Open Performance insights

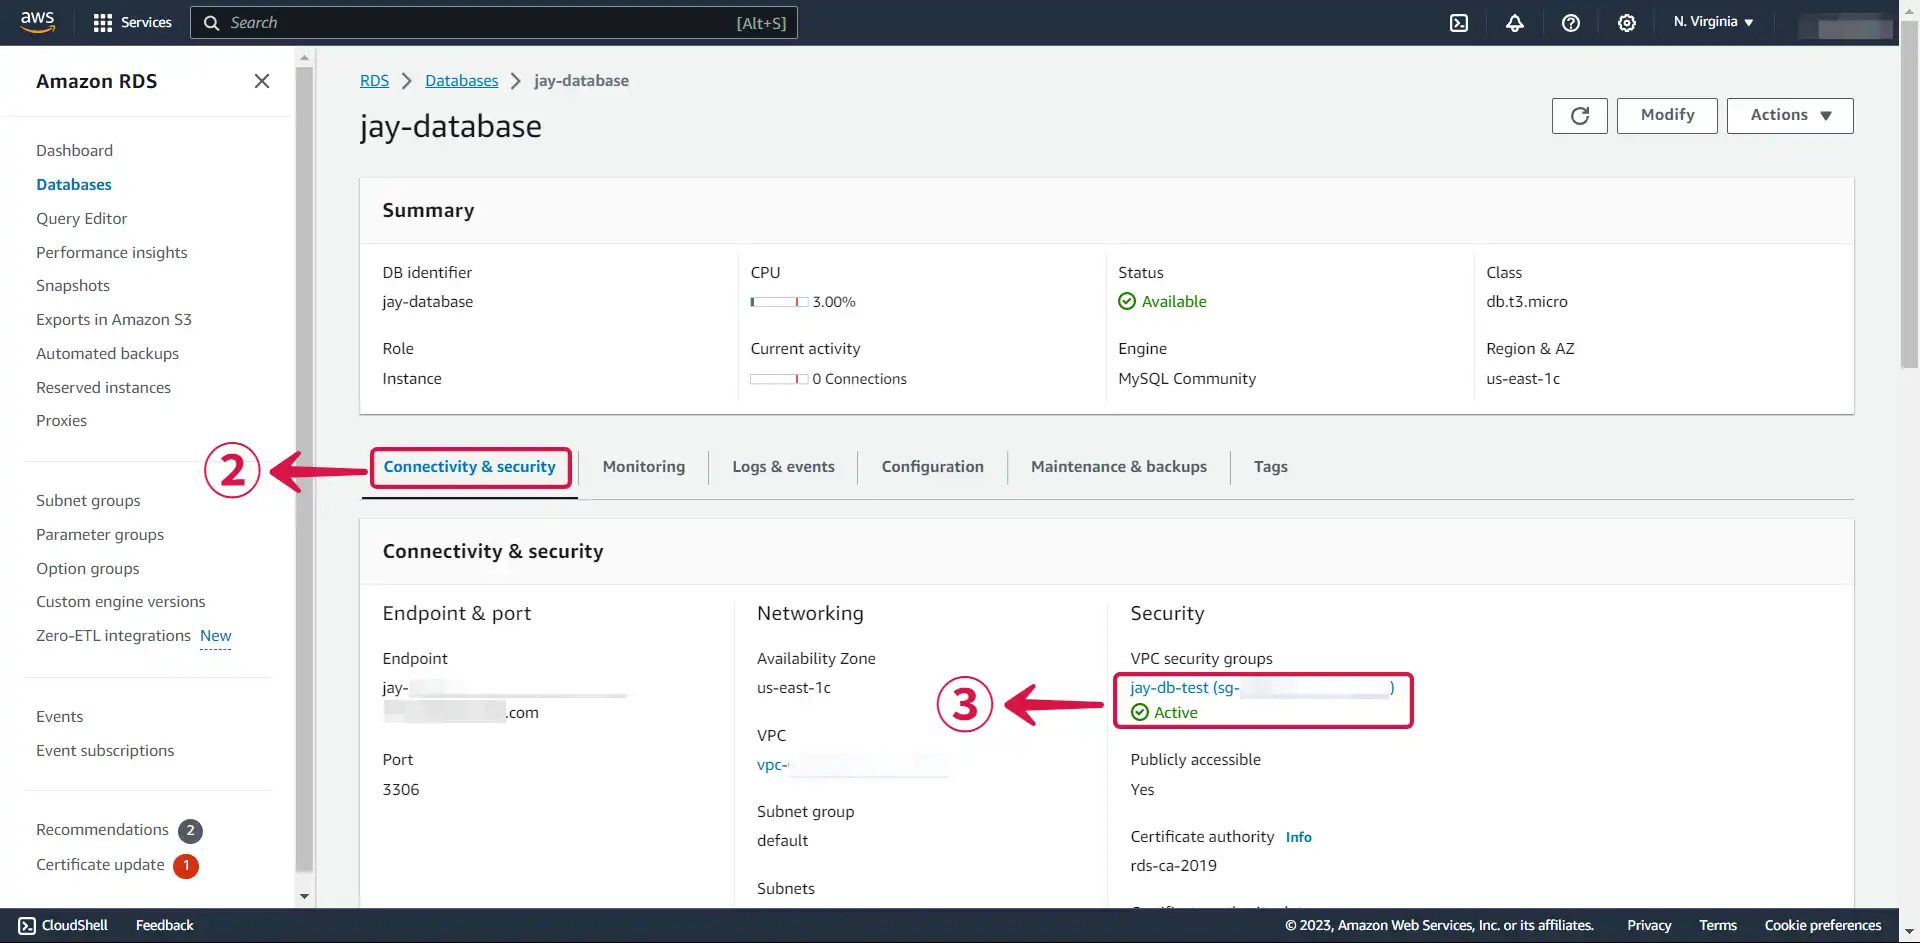pos(112,253)
